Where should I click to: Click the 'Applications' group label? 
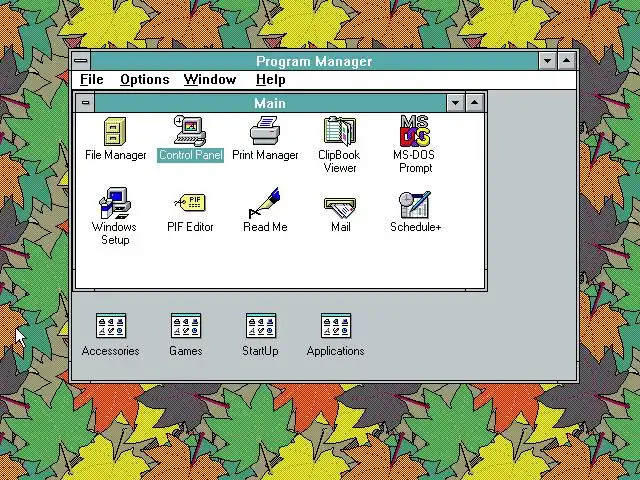pyautogui.click(x=336, y=351)
